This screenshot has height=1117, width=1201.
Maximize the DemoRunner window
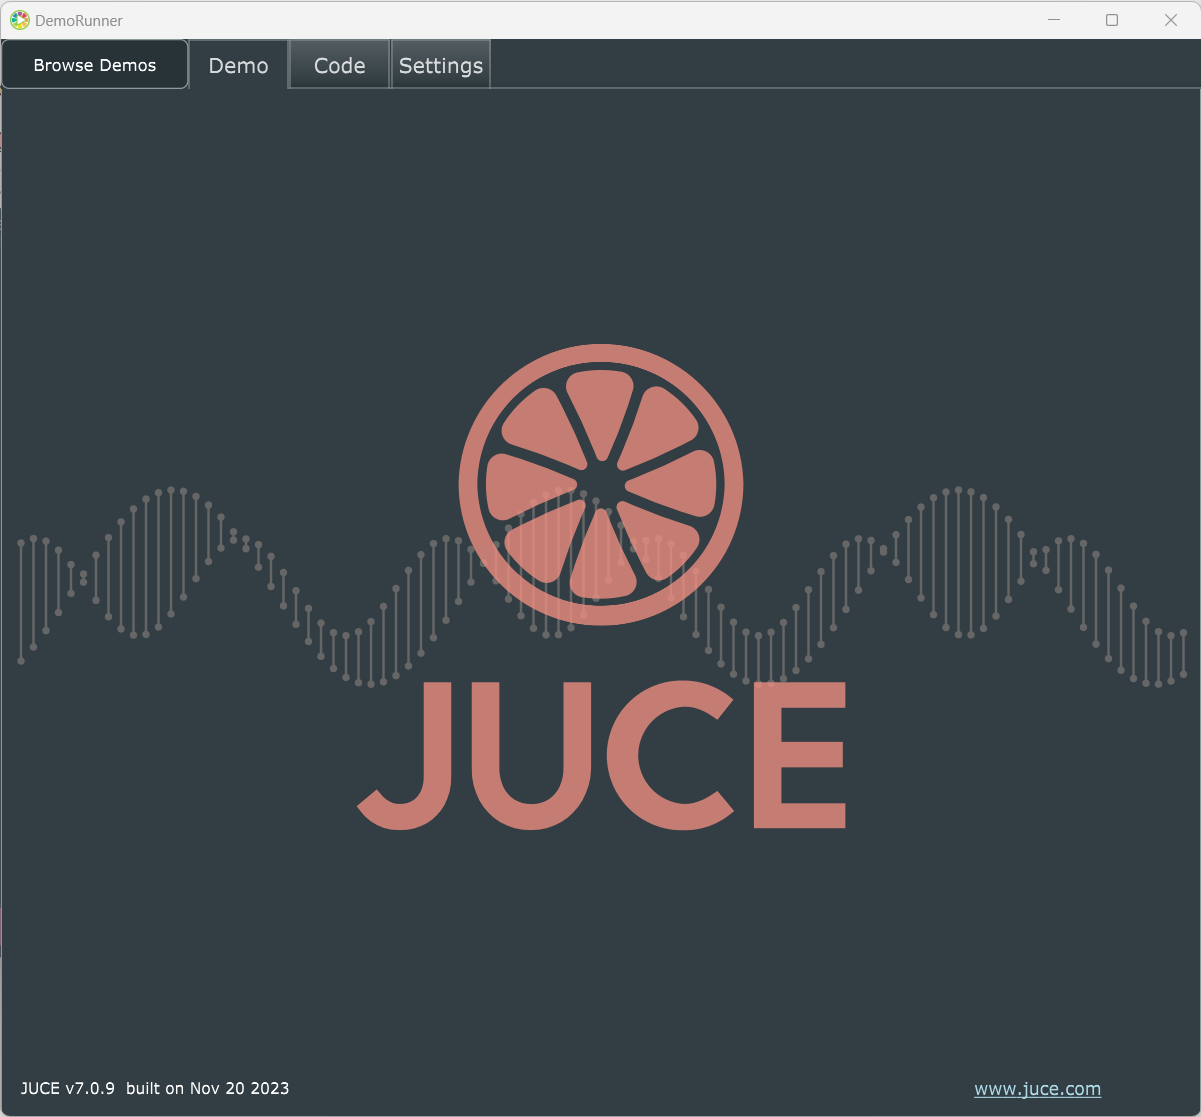(1111, 20)
